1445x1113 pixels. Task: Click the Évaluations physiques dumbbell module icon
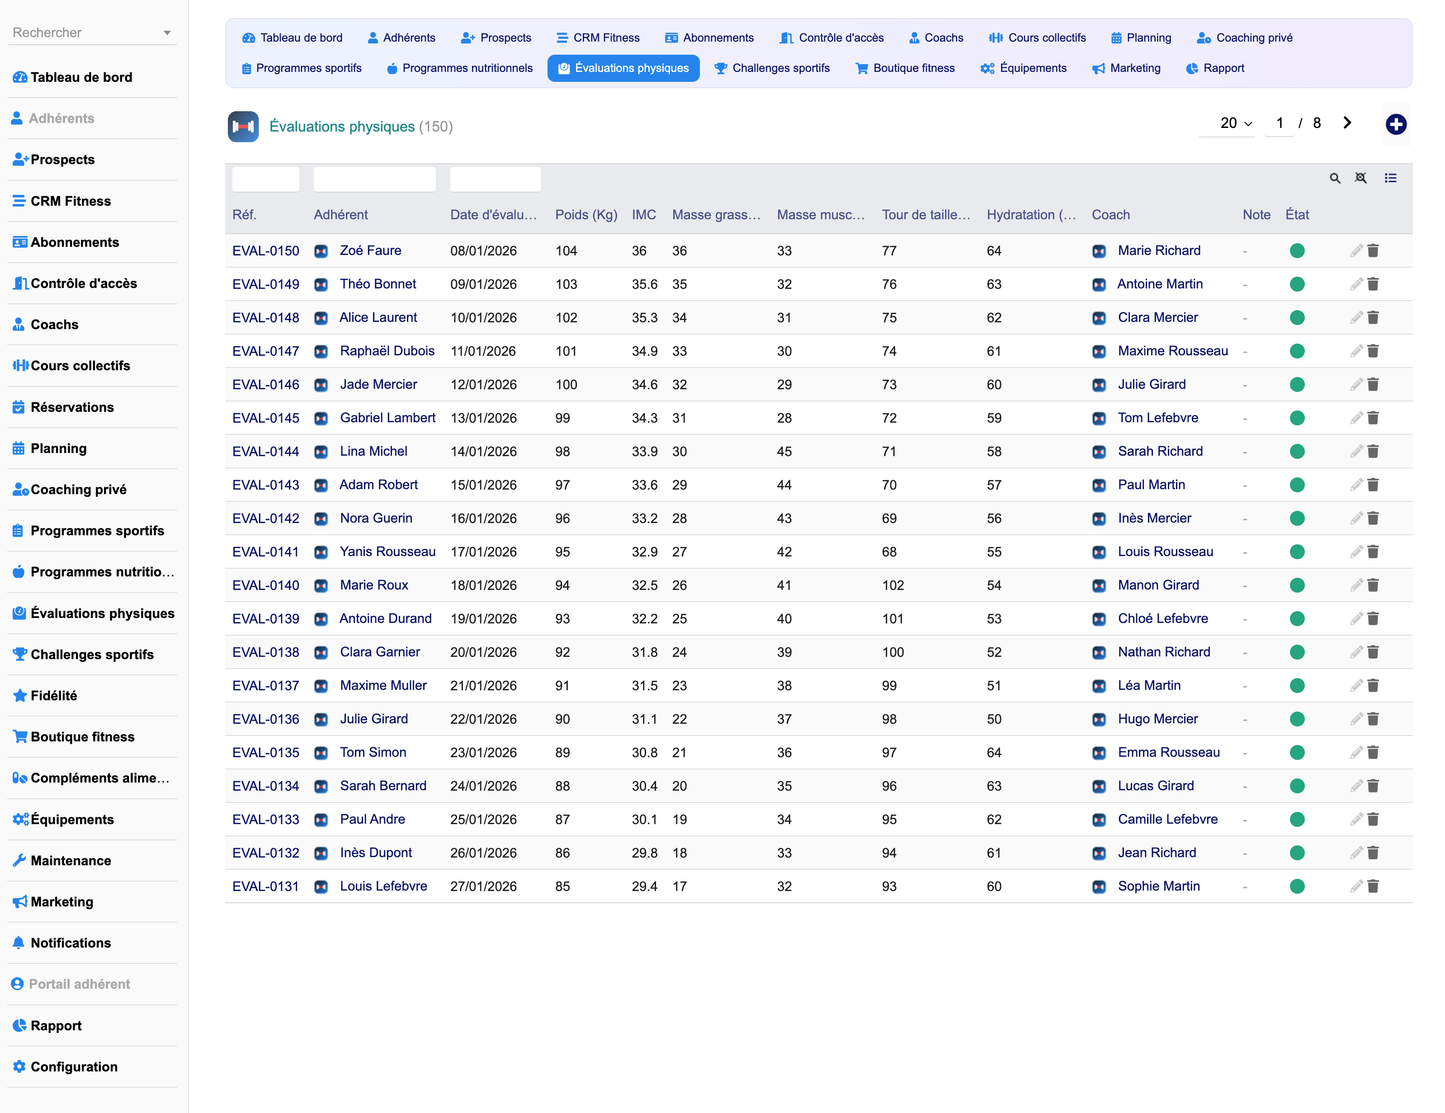point(243,127)
